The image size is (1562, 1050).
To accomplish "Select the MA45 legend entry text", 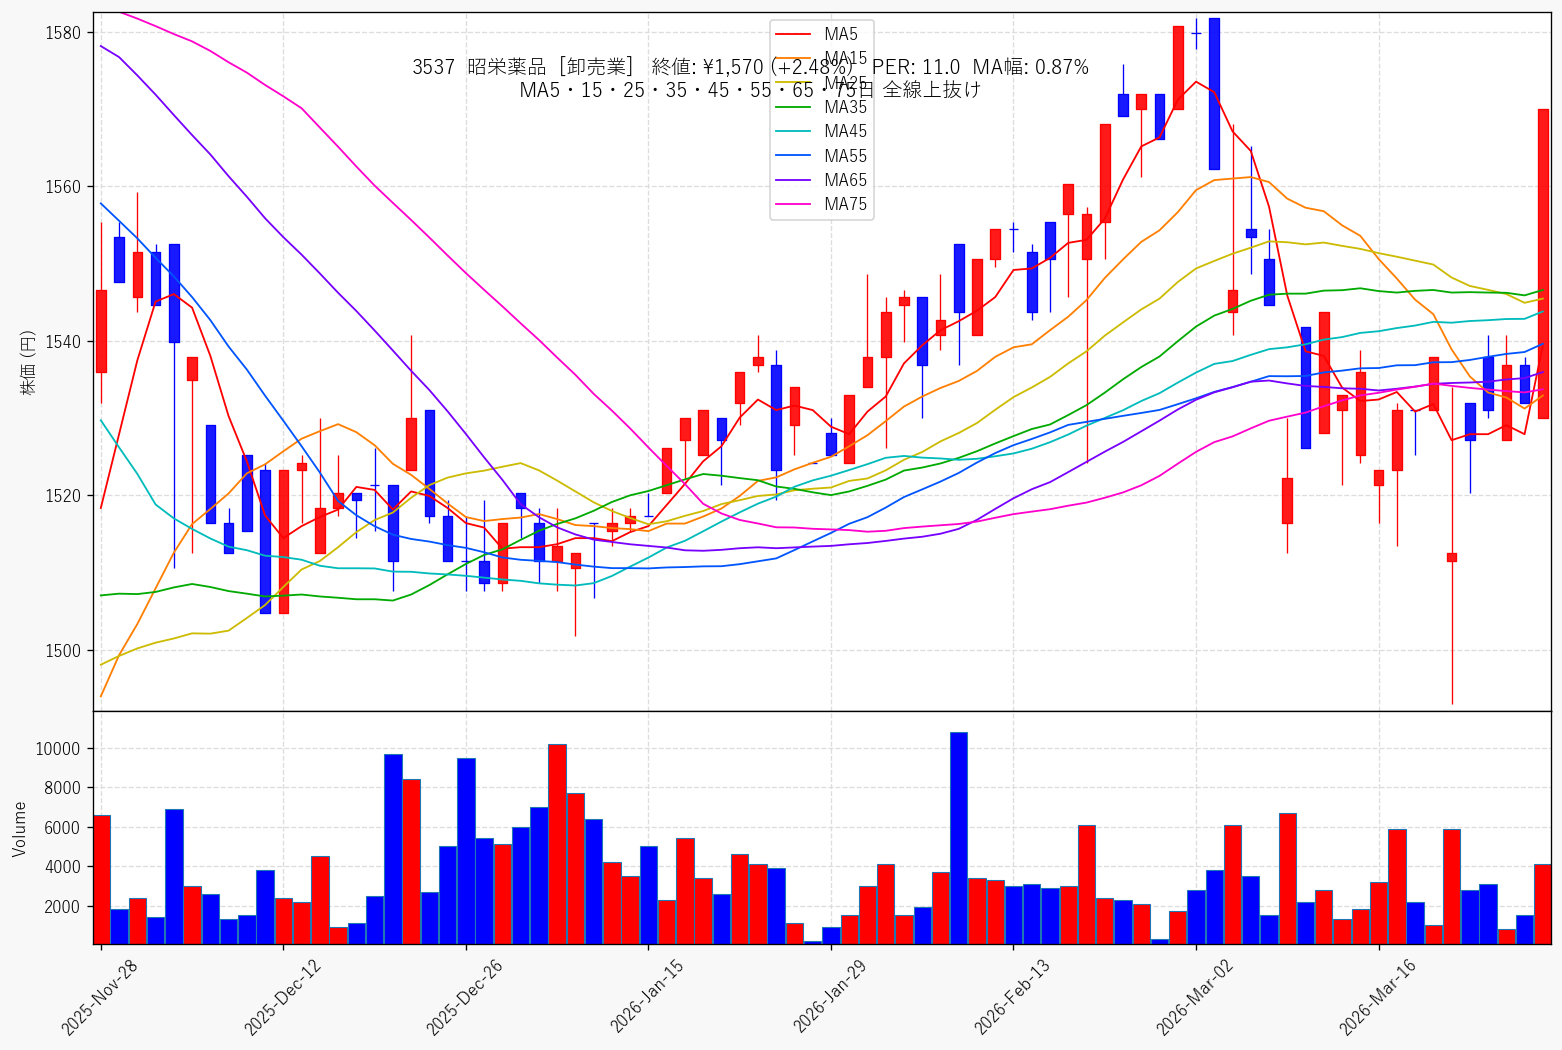I will click(846, 131).
